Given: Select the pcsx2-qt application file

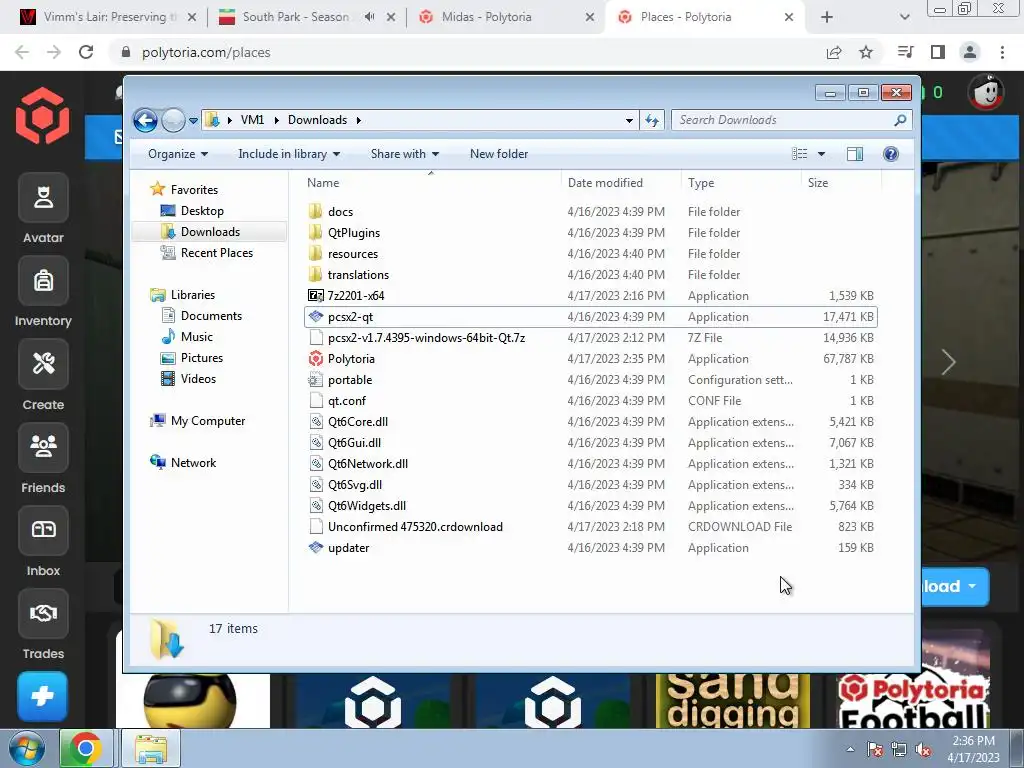Looking at the screenshot, I should (x=591, y=317).
